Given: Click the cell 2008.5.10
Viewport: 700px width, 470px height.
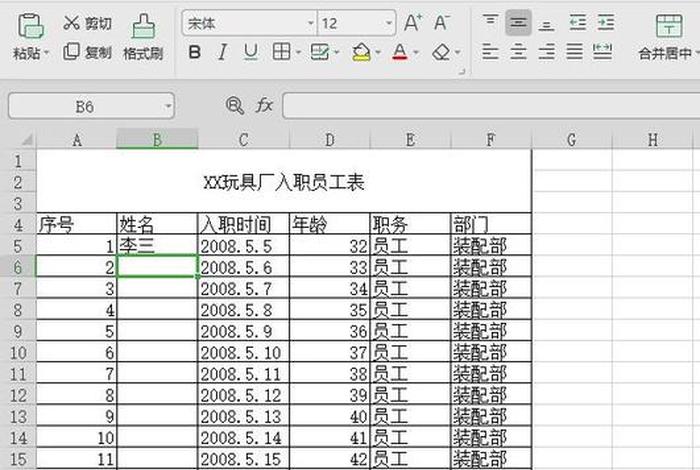Looking at the screenshot, I should (x=244, y=353).
